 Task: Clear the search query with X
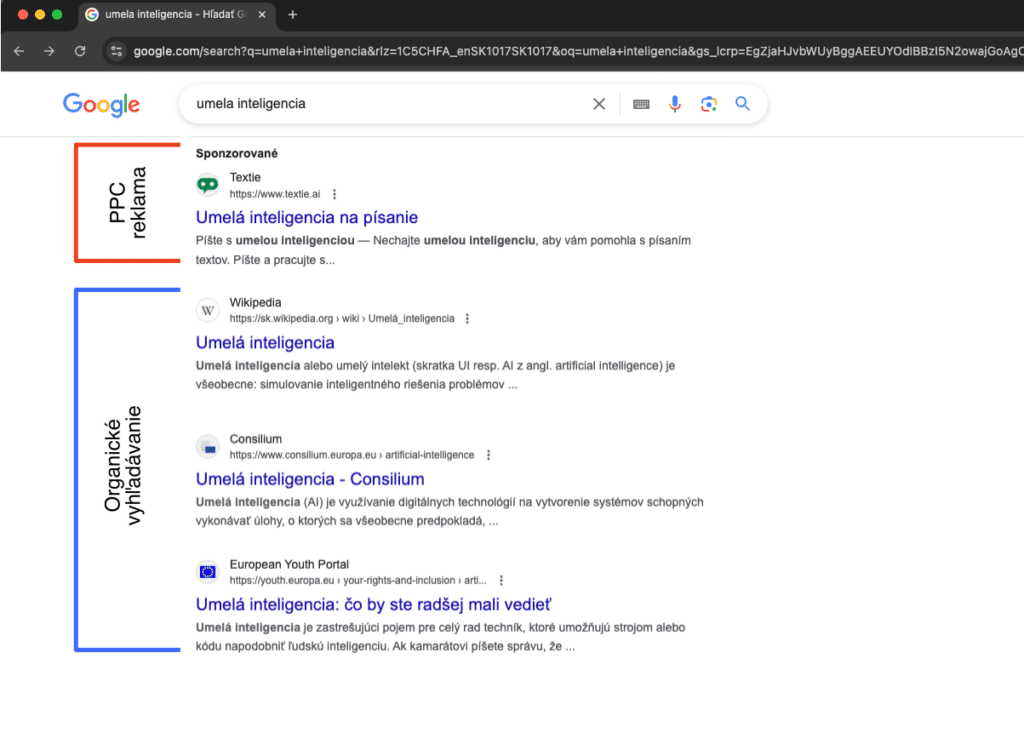tap(599, 104)
